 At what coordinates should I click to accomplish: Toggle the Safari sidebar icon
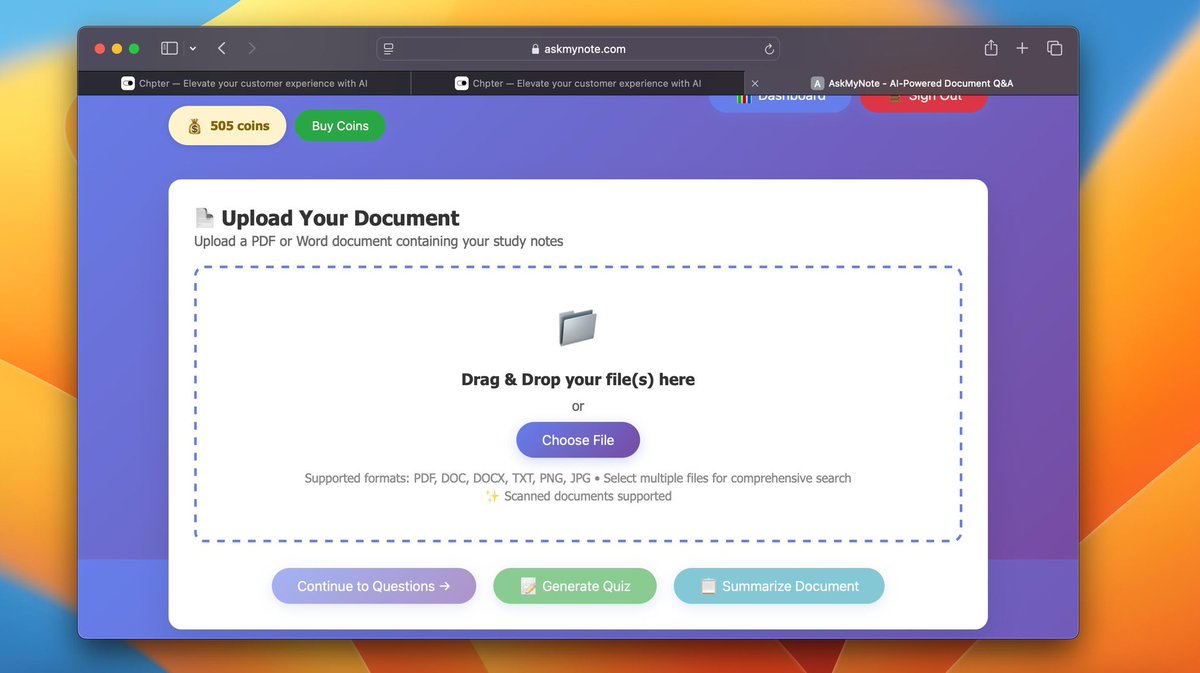point(169,48)
